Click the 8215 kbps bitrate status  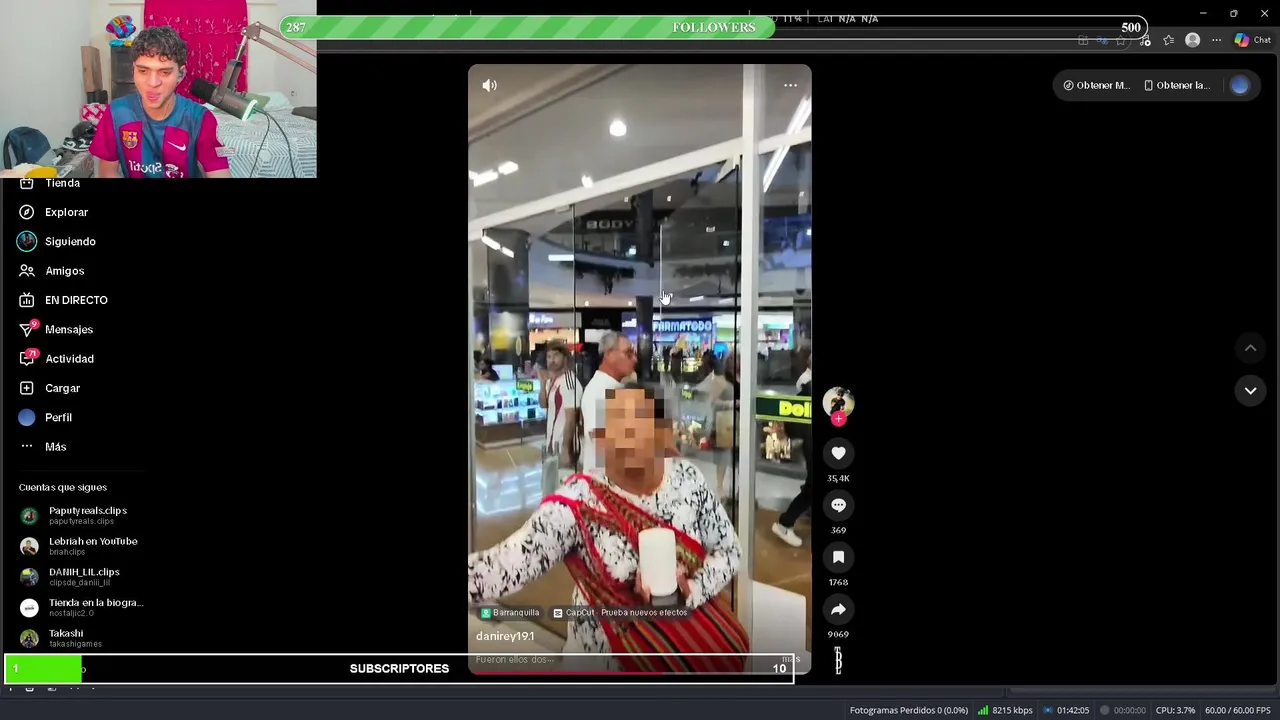(x=1005, y=711)
